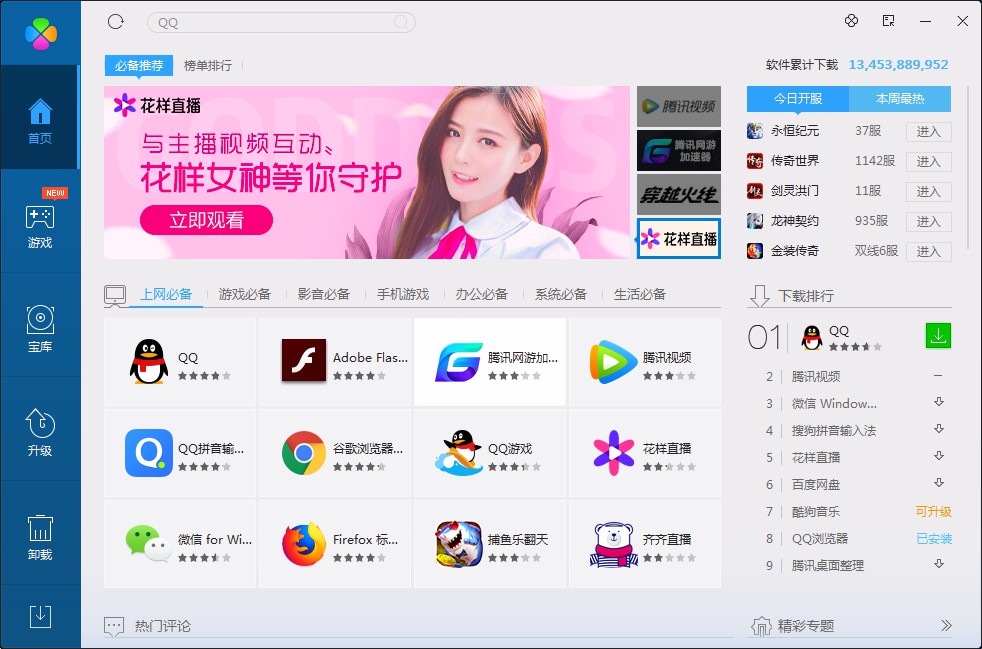Click 进入 for 剑灵洪门
Screen dimensions: 982x649
point(929,192)
